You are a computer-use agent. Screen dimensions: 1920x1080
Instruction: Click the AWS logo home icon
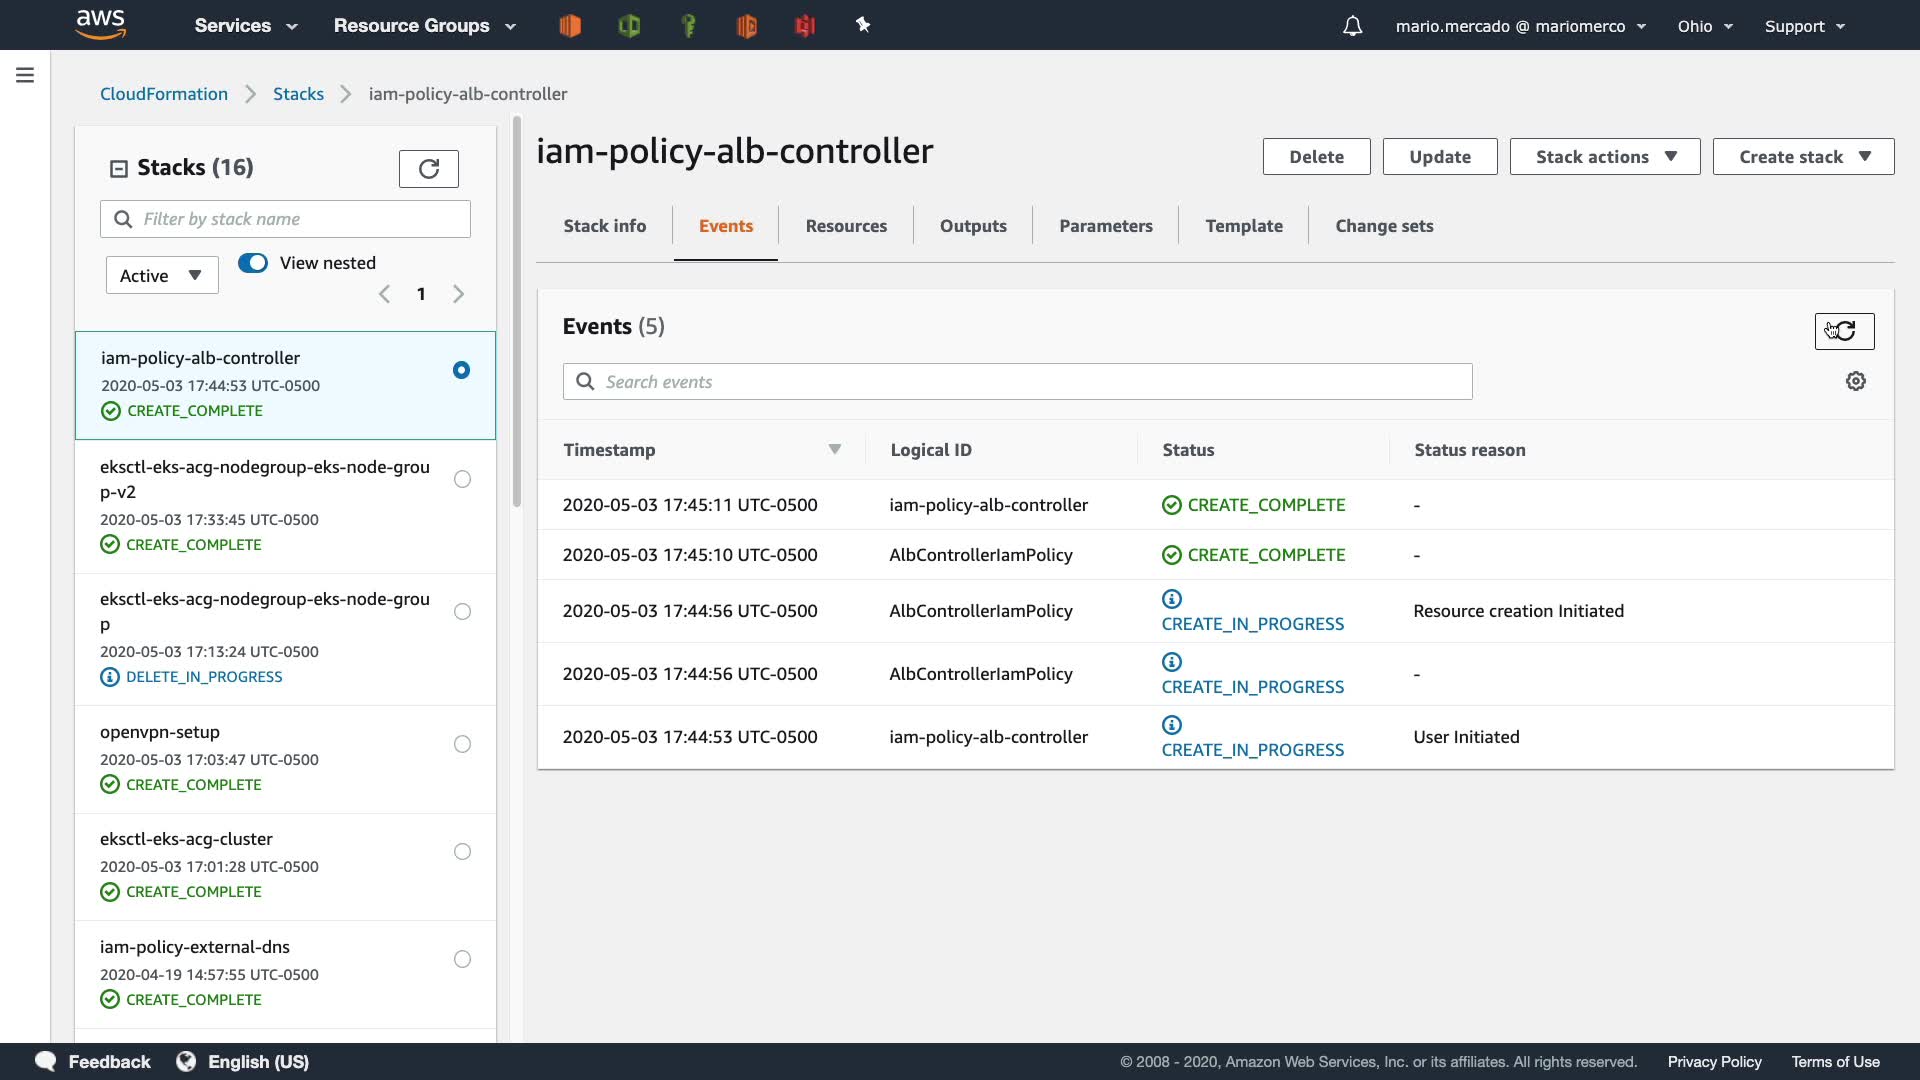point(101,24)
